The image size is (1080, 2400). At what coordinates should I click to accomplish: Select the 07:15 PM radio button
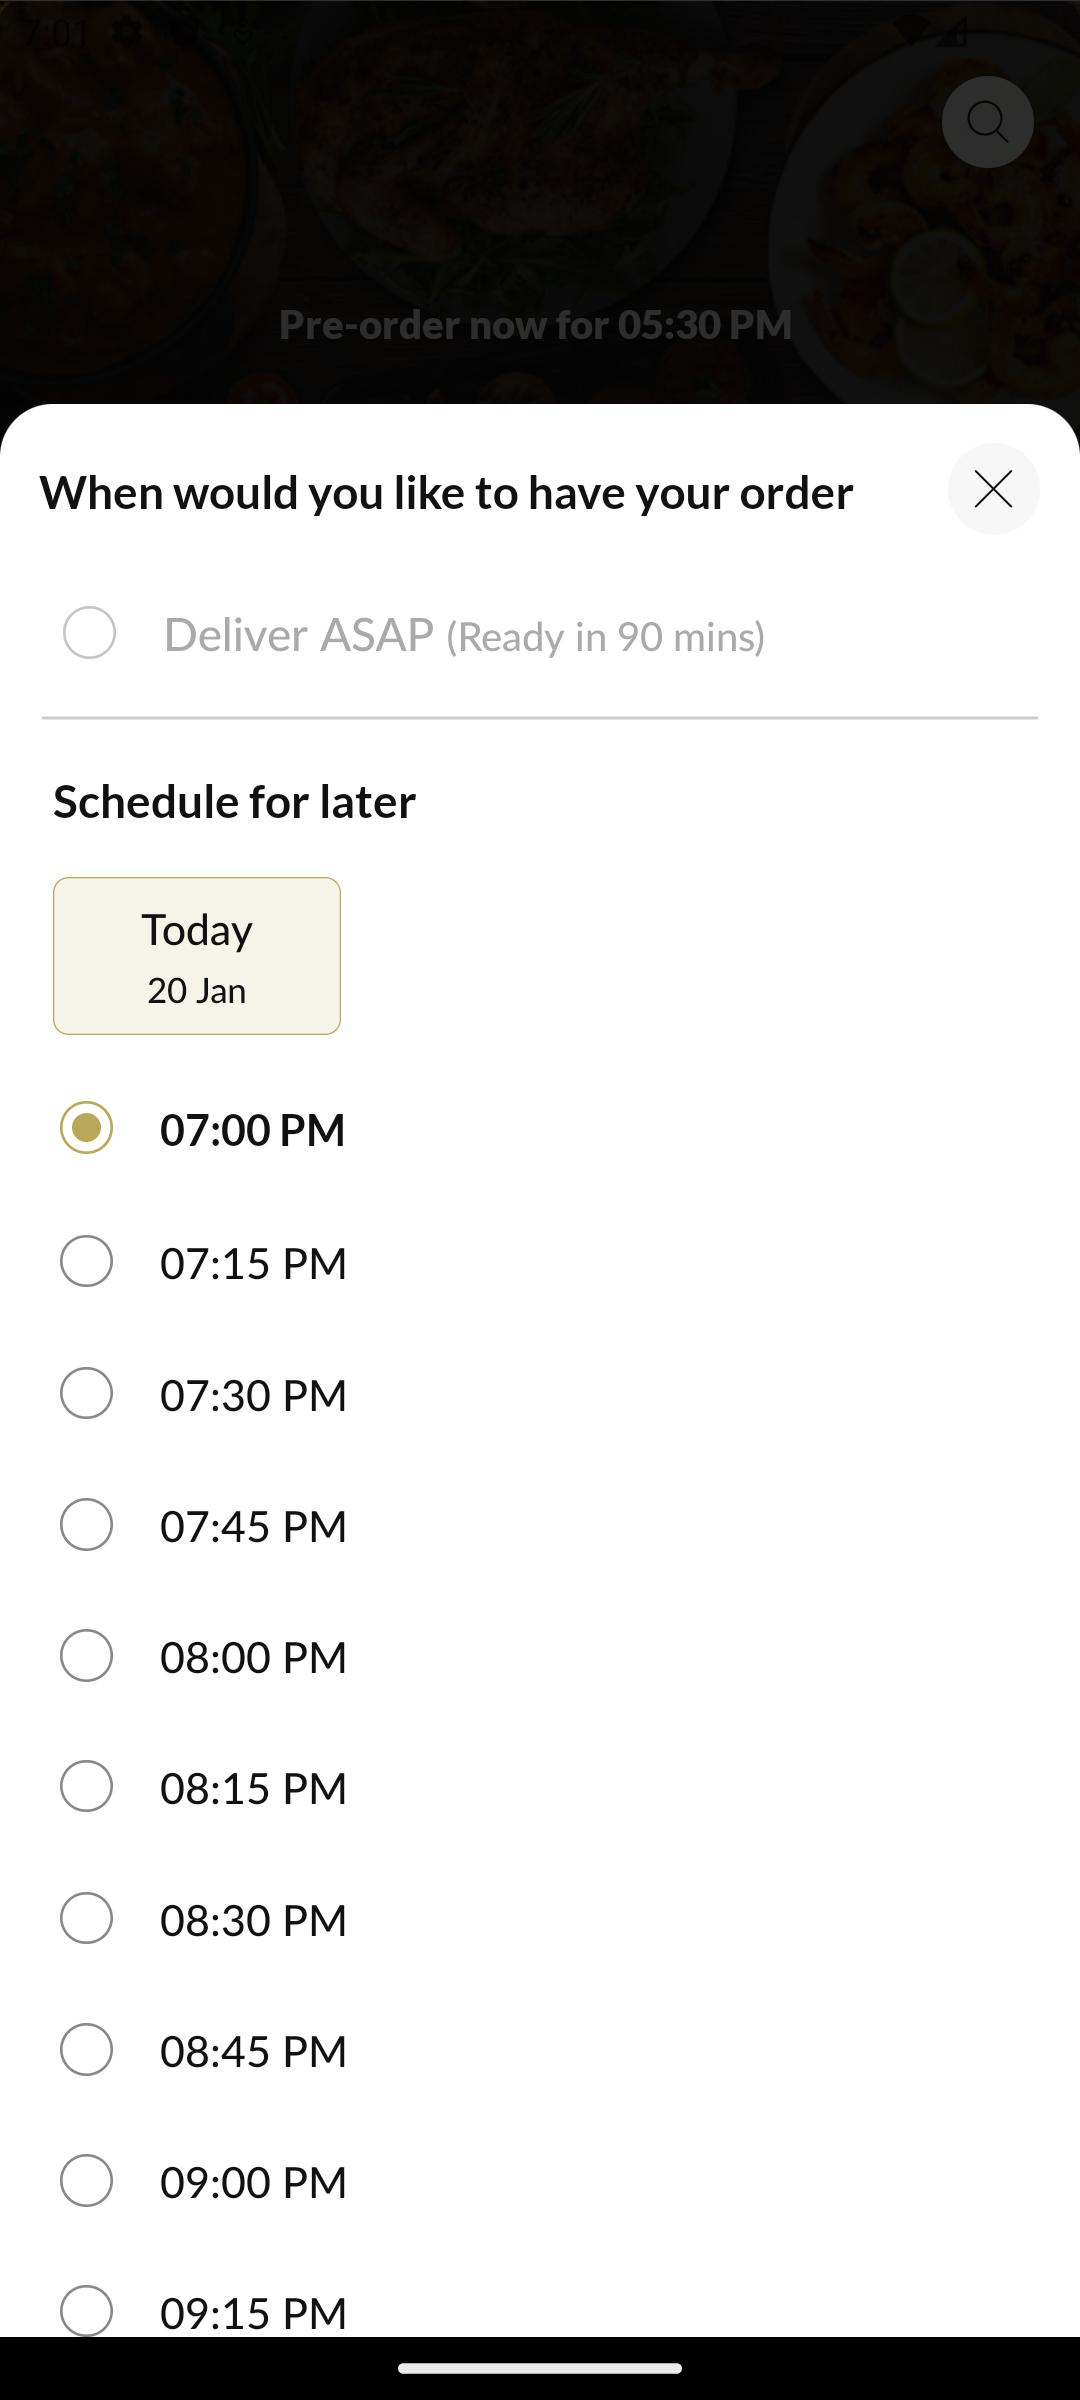(86, 1261)
